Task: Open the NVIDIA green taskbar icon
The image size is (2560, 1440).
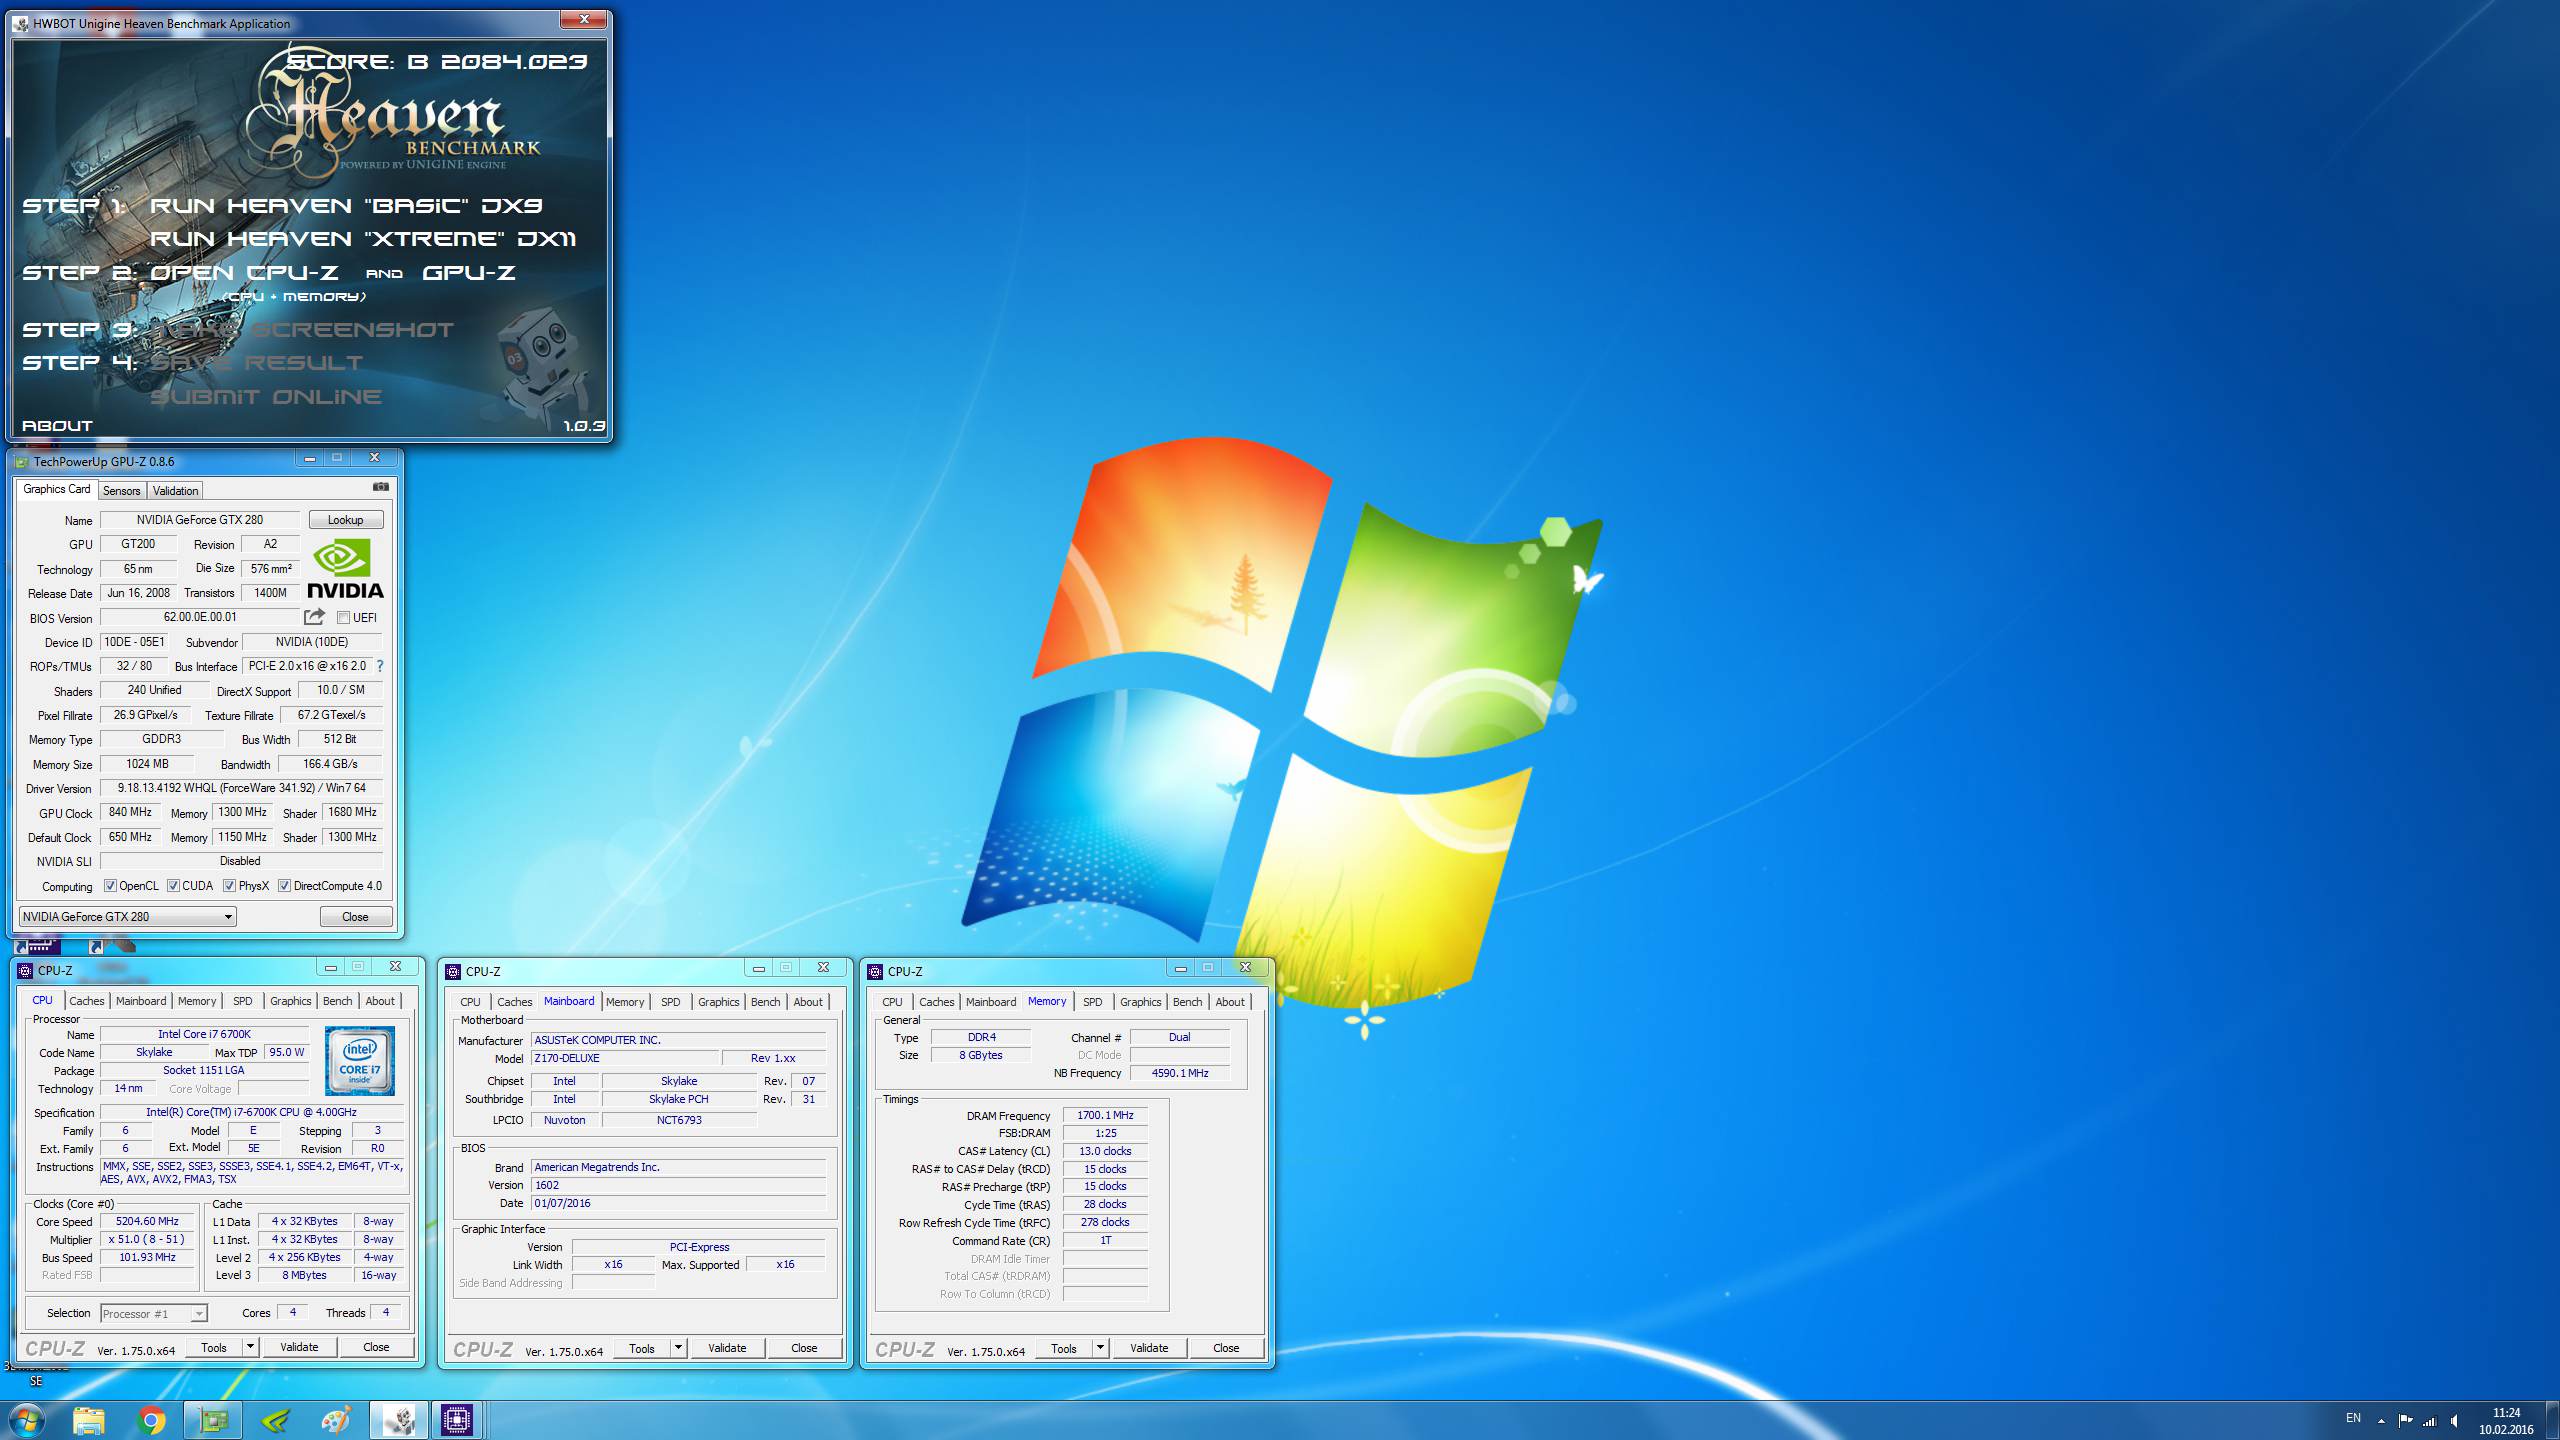Action: pos(275,1420)
